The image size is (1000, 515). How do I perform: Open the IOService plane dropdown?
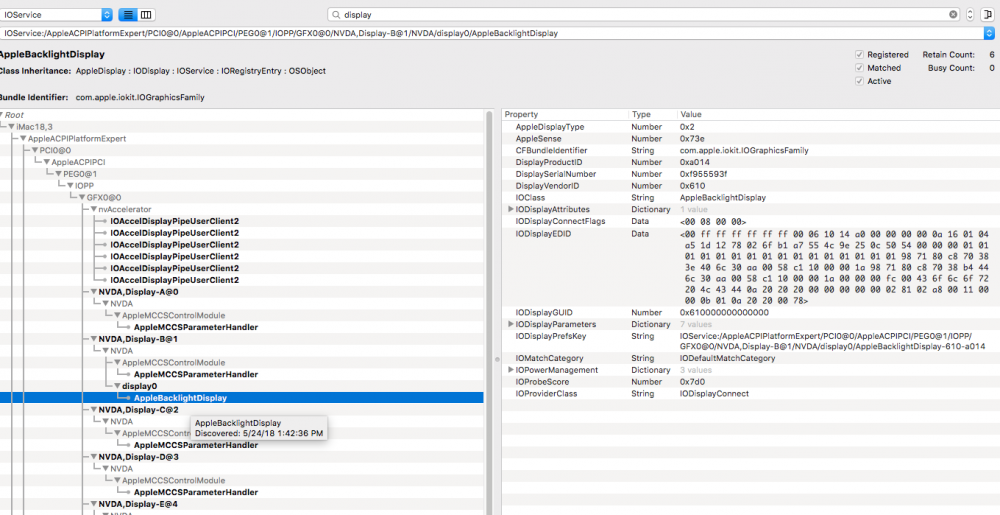[56, 14]
